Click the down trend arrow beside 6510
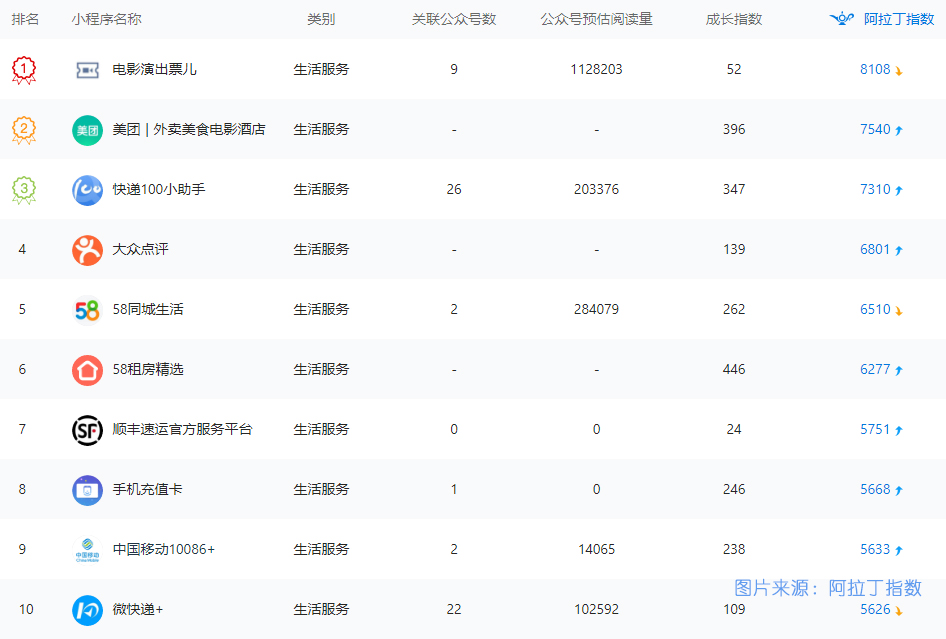Image resolution: width=946 pixels, height=639 pixels. [899, 311]
